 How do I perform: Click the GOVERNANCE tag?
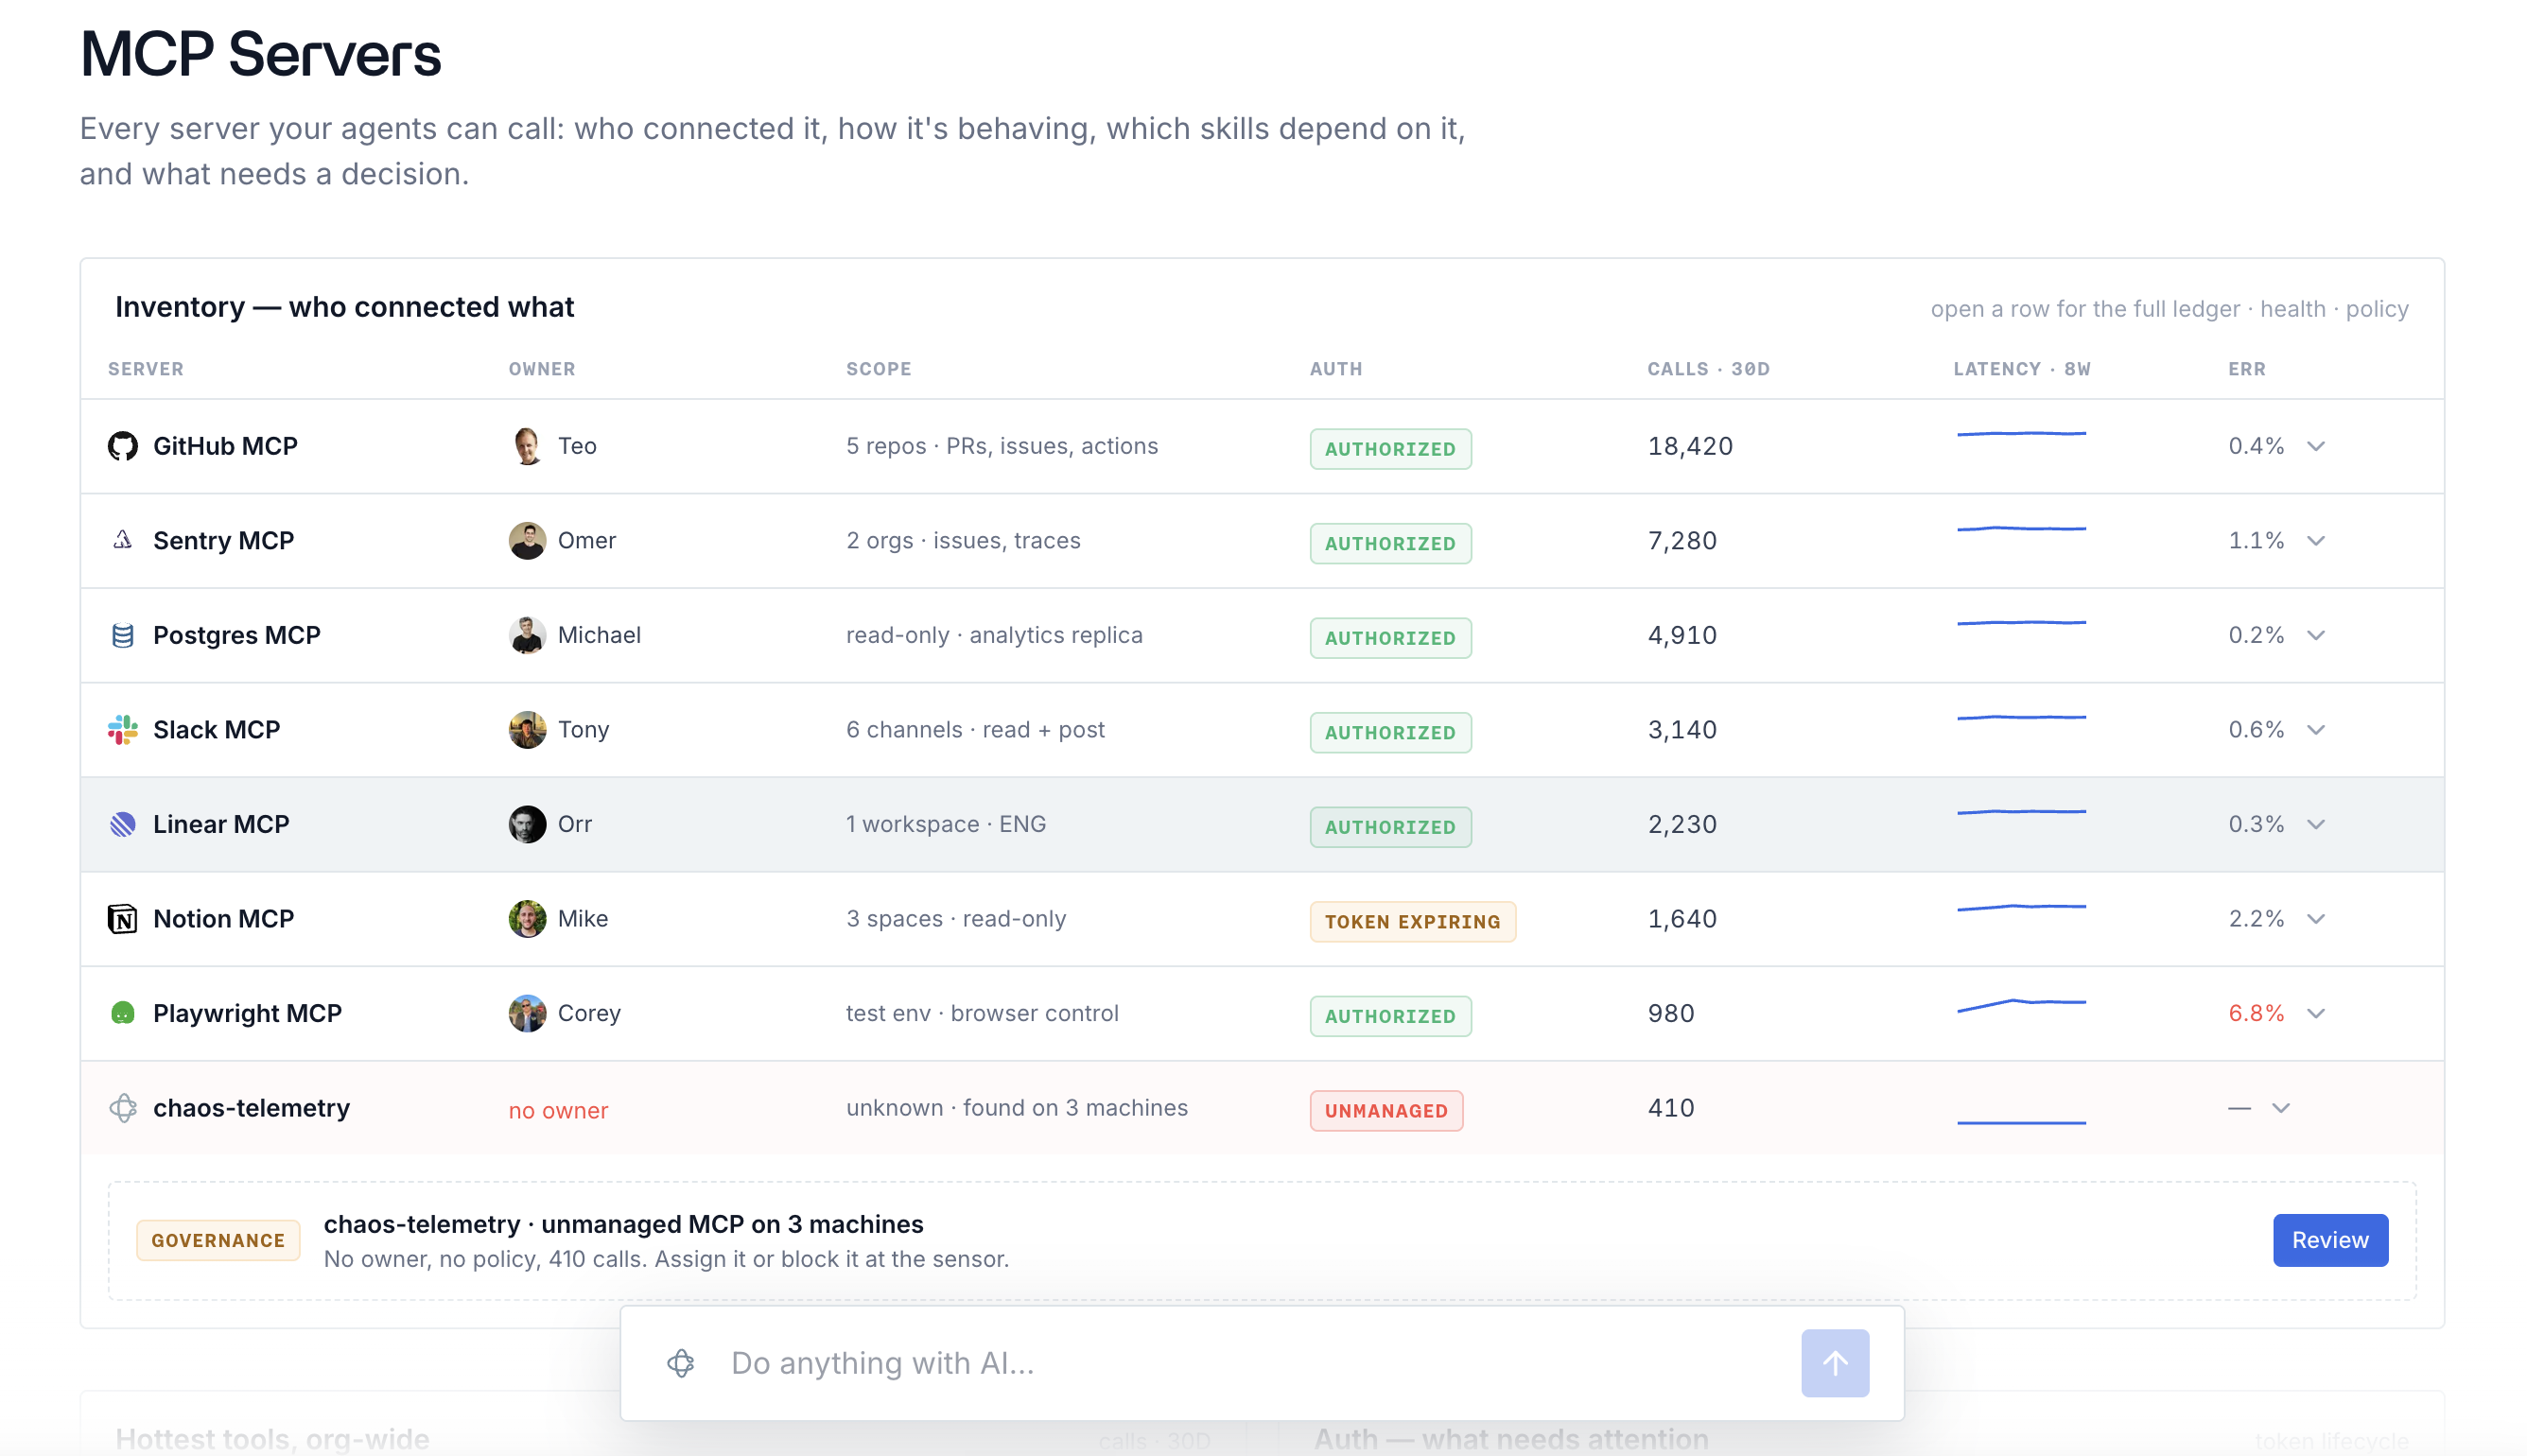(218, 1240)
